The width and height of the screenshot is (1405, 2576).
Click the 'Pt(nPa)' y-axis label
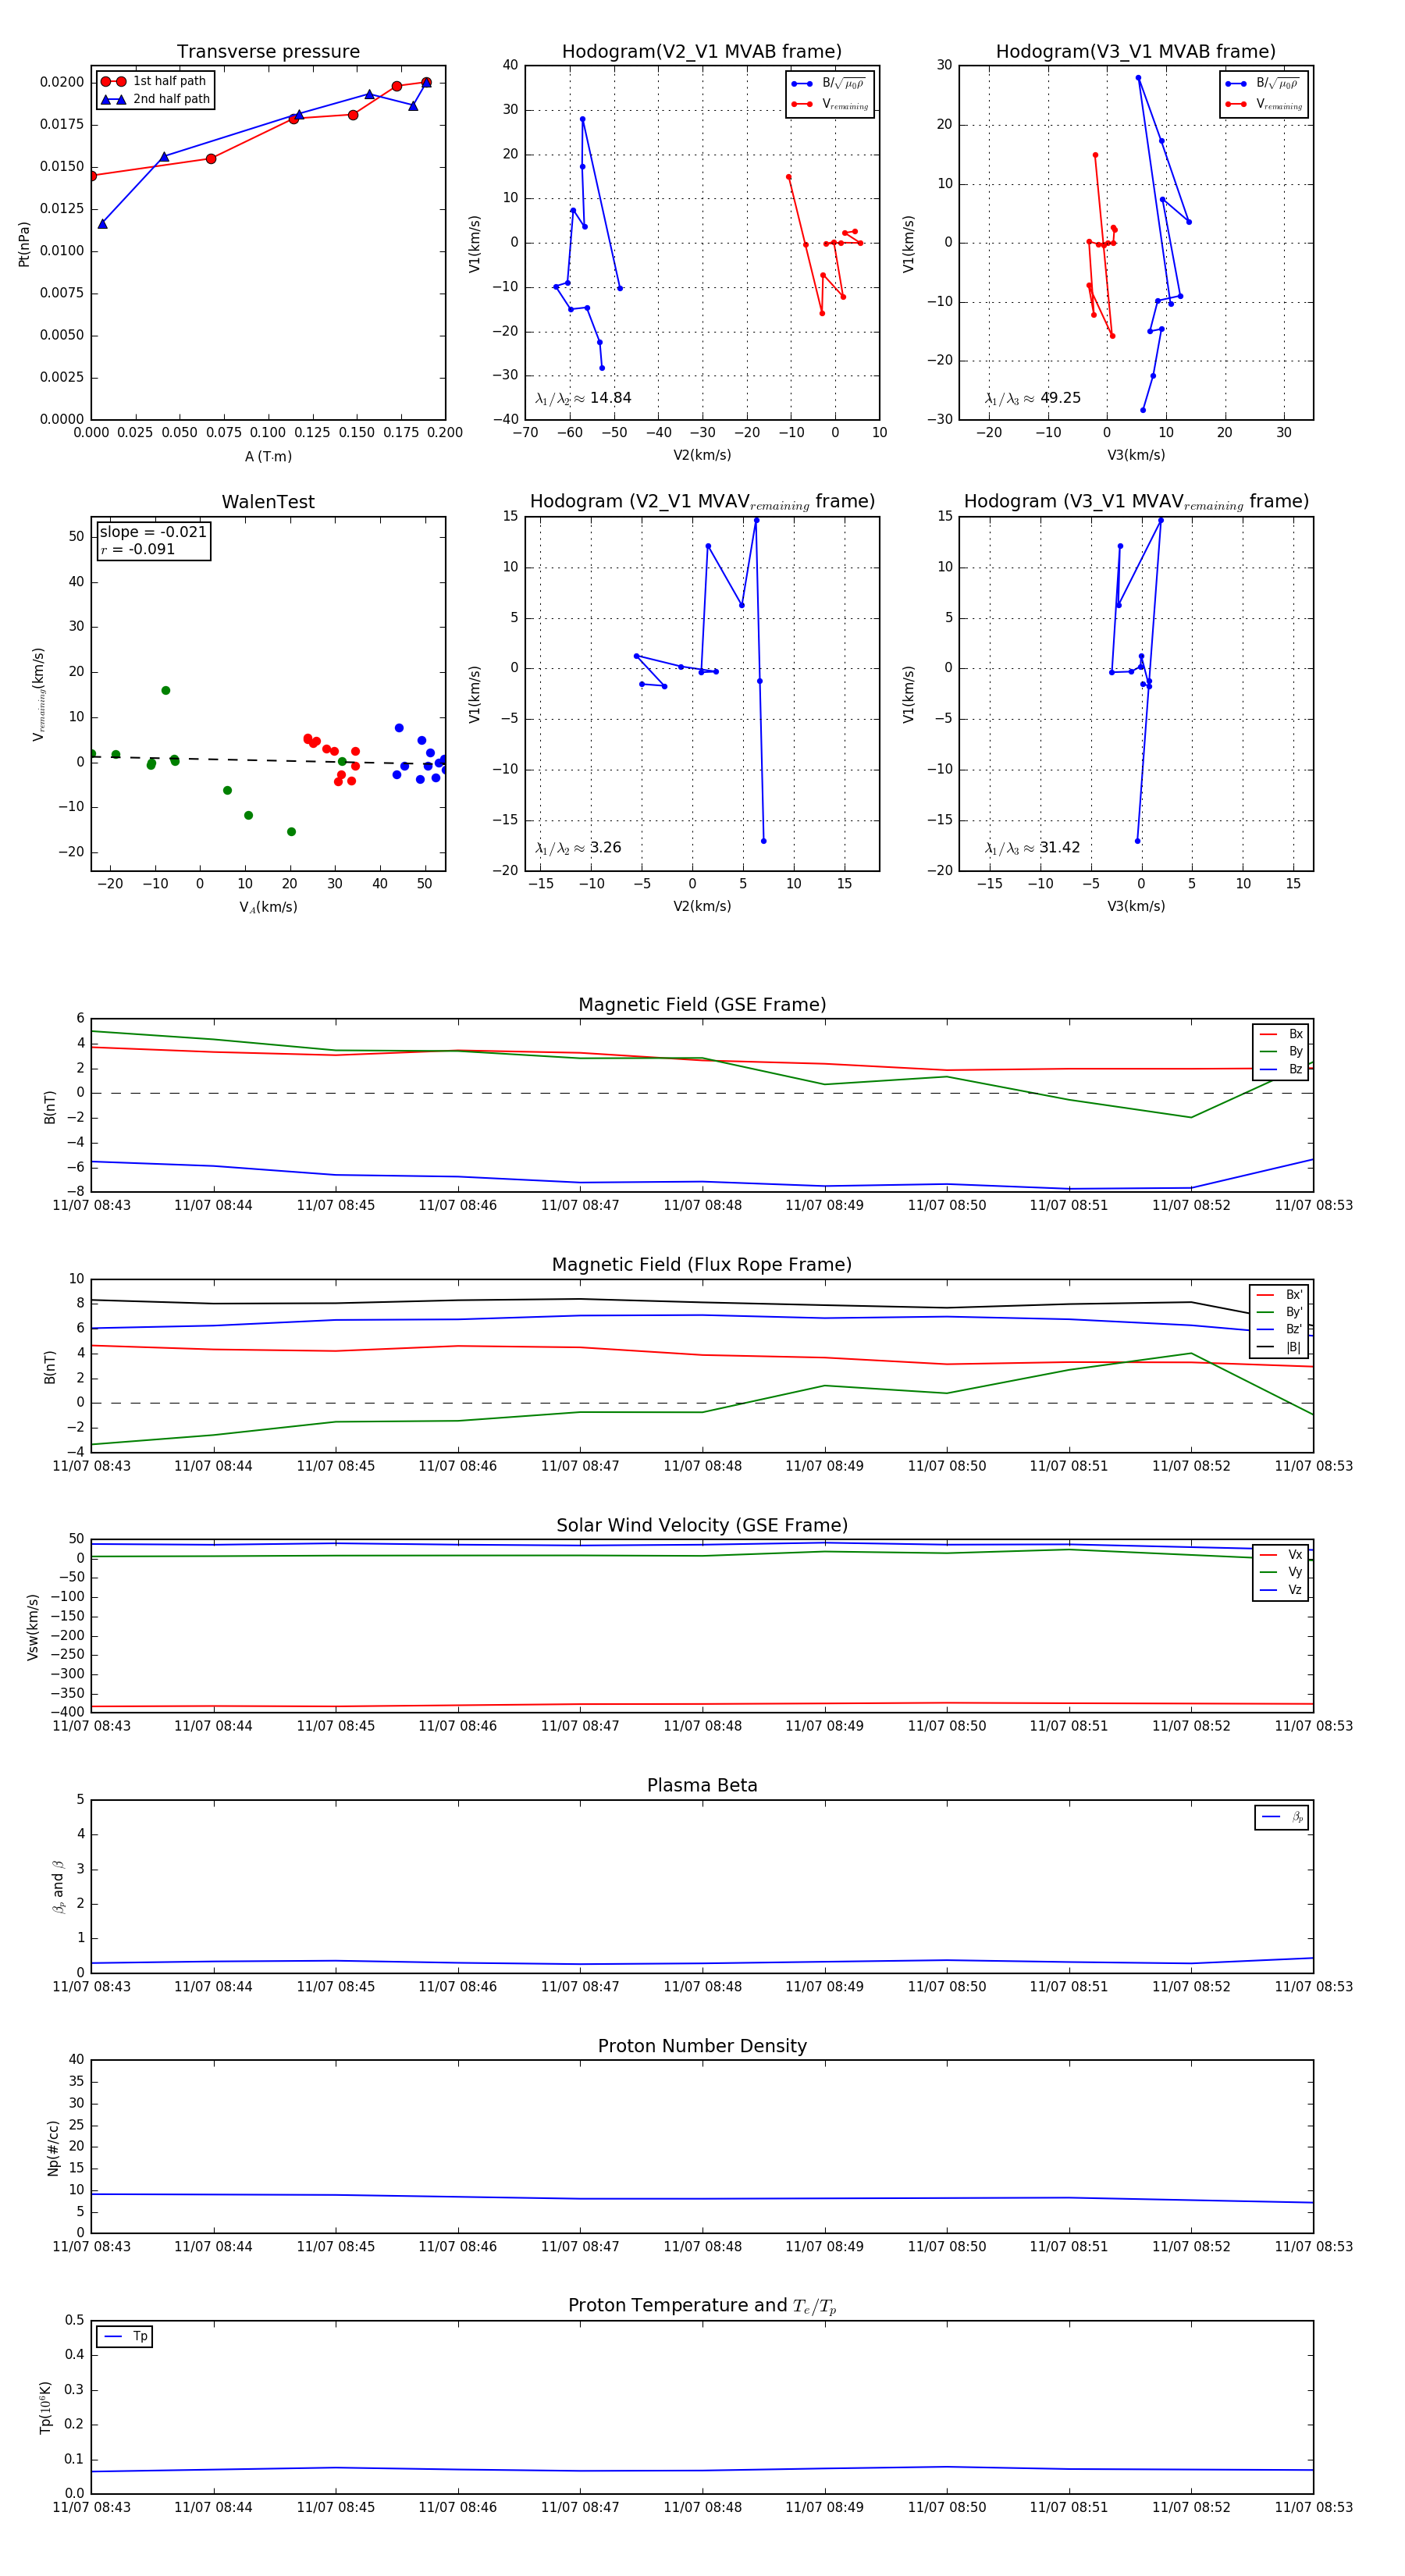tap(24, 244)
